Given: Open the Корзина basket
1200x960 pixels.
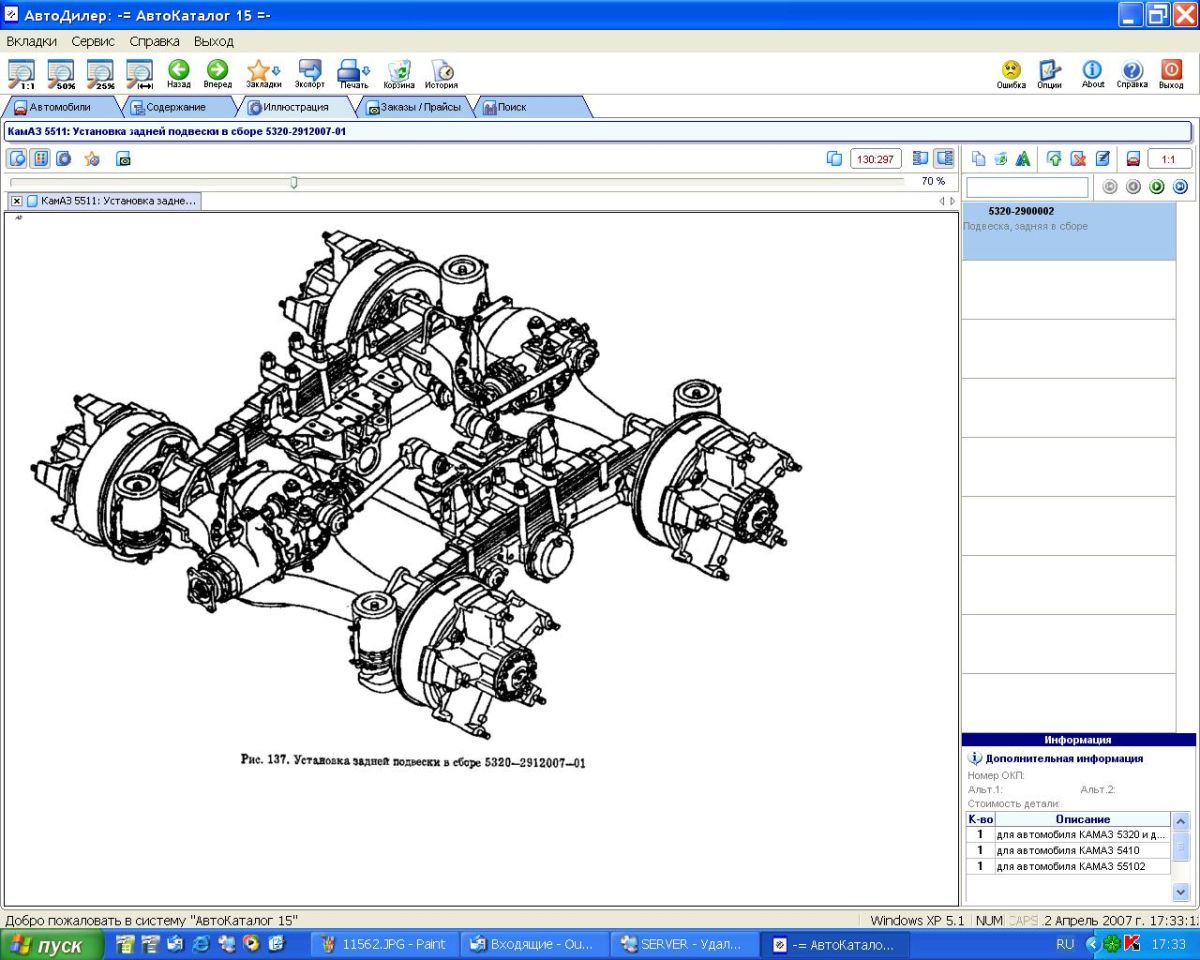Looking at the screenshot, I should [399, 73].
